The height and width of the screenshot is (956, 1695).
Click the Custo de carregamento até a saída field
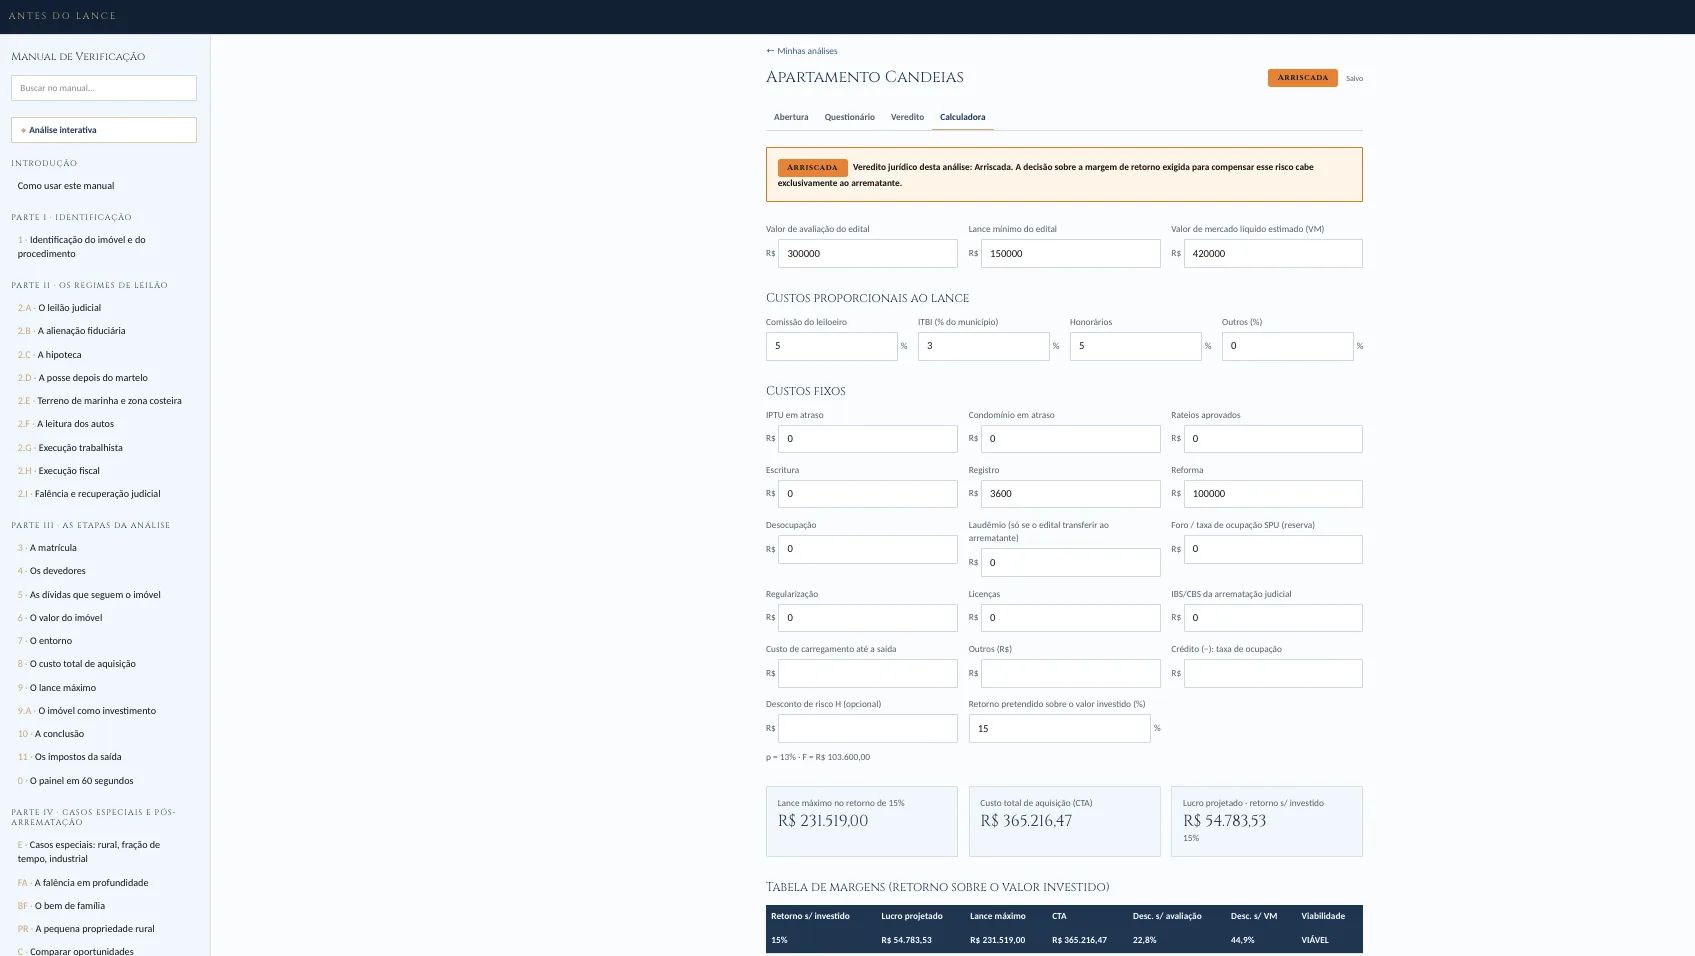(x=867, y=673)
